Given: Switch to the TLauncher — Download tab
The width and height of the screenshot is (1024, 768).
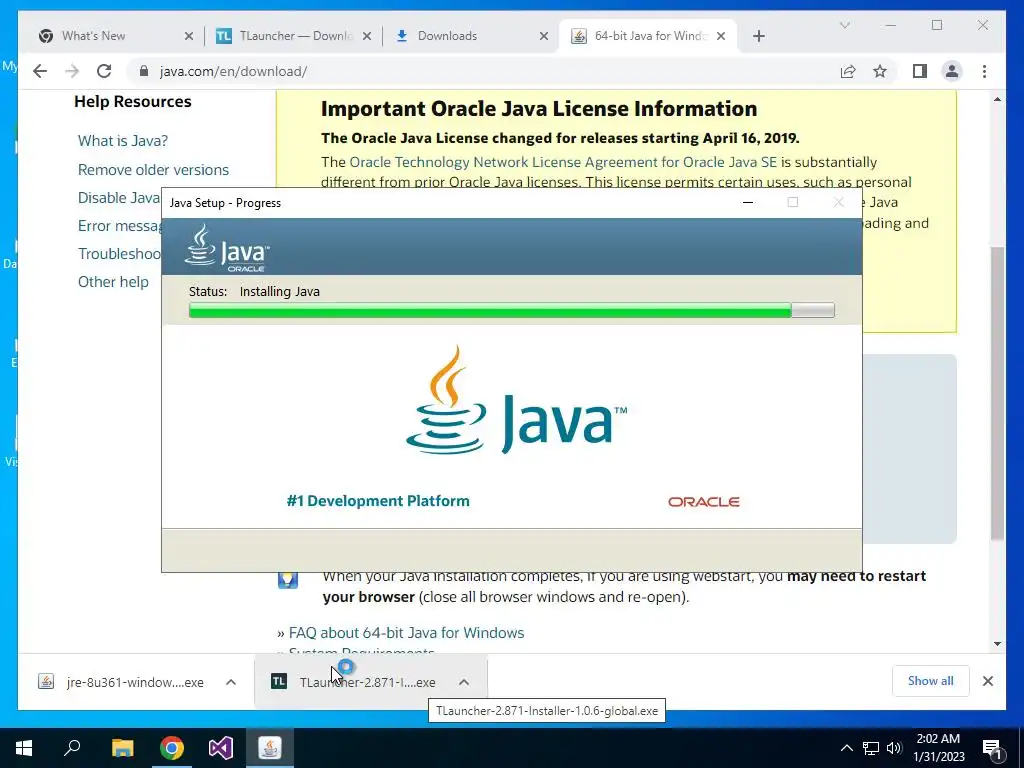Looking at the screenshot, I should point(296,36).
